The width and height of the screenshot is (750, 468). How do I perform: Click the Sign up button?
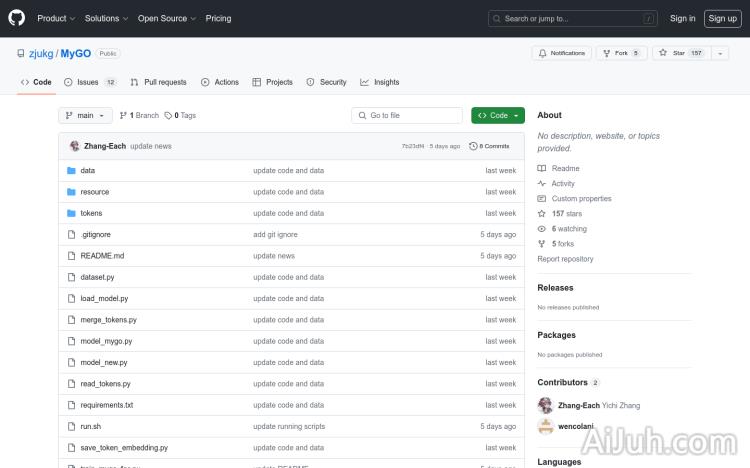click(721, 18)
